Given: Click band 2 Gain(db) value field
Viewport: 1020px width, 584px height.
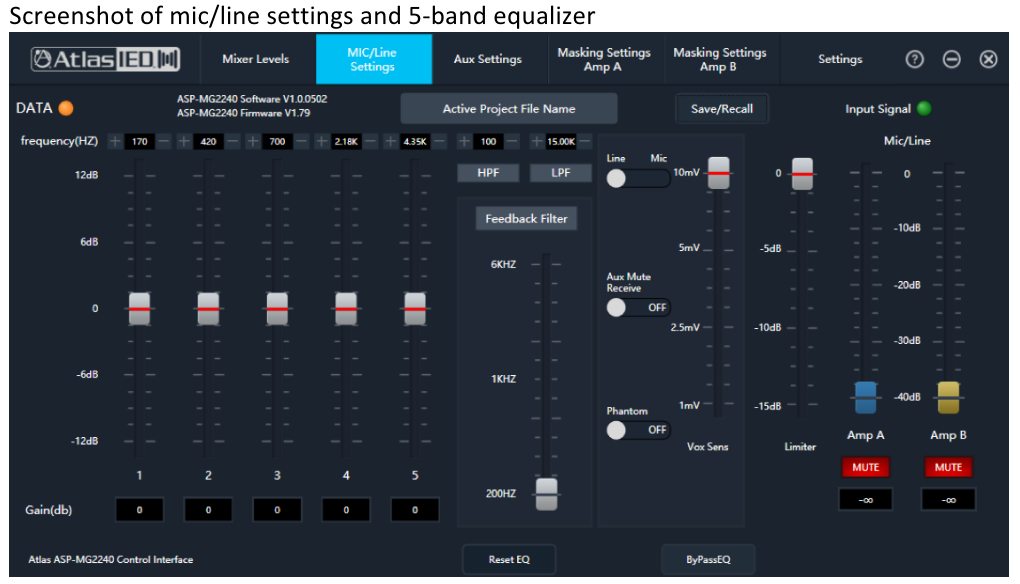Looking at the screenshot, I should 208,510.
